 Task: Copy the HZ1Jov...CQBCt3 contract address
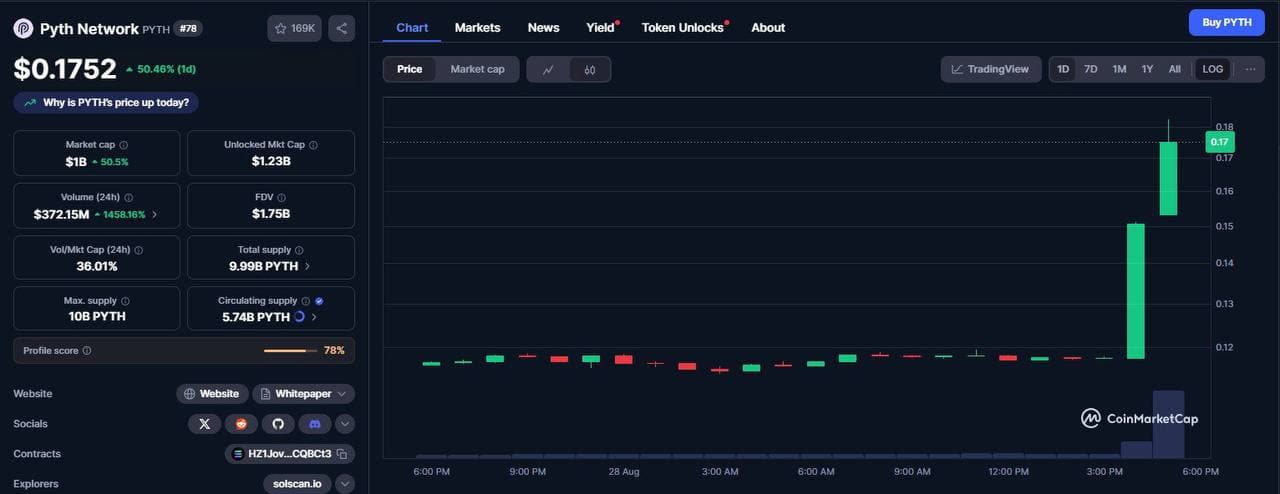(x=342, y=454)
